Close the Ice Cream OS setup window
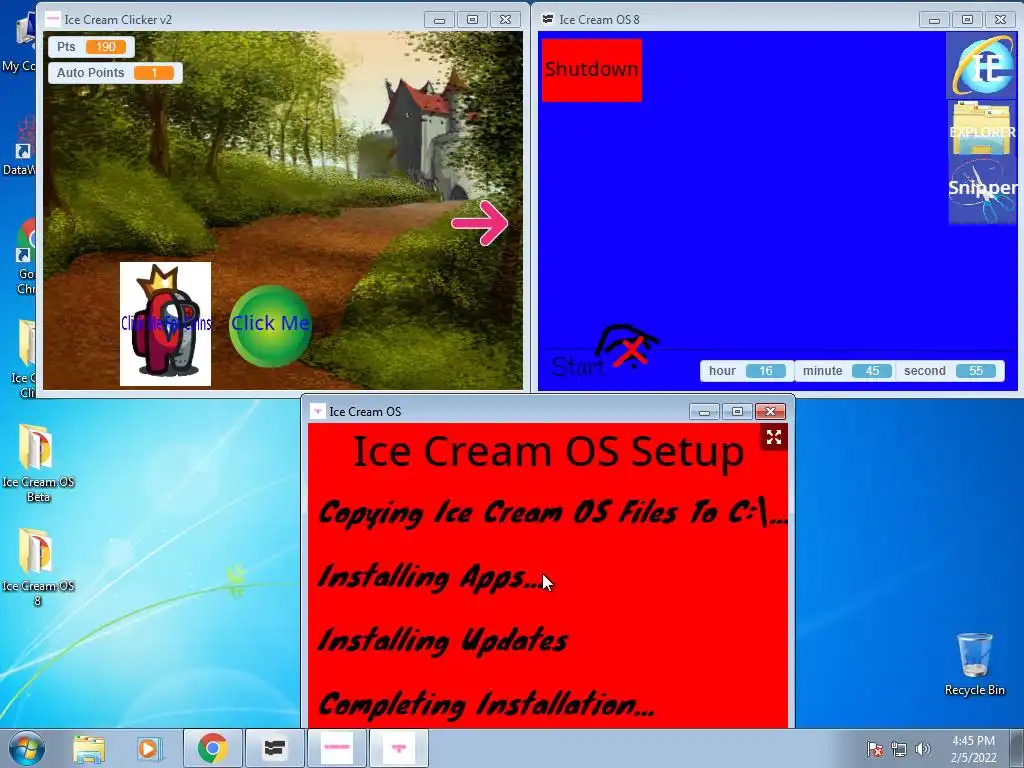1024x768 pixels. click(770, 411)
